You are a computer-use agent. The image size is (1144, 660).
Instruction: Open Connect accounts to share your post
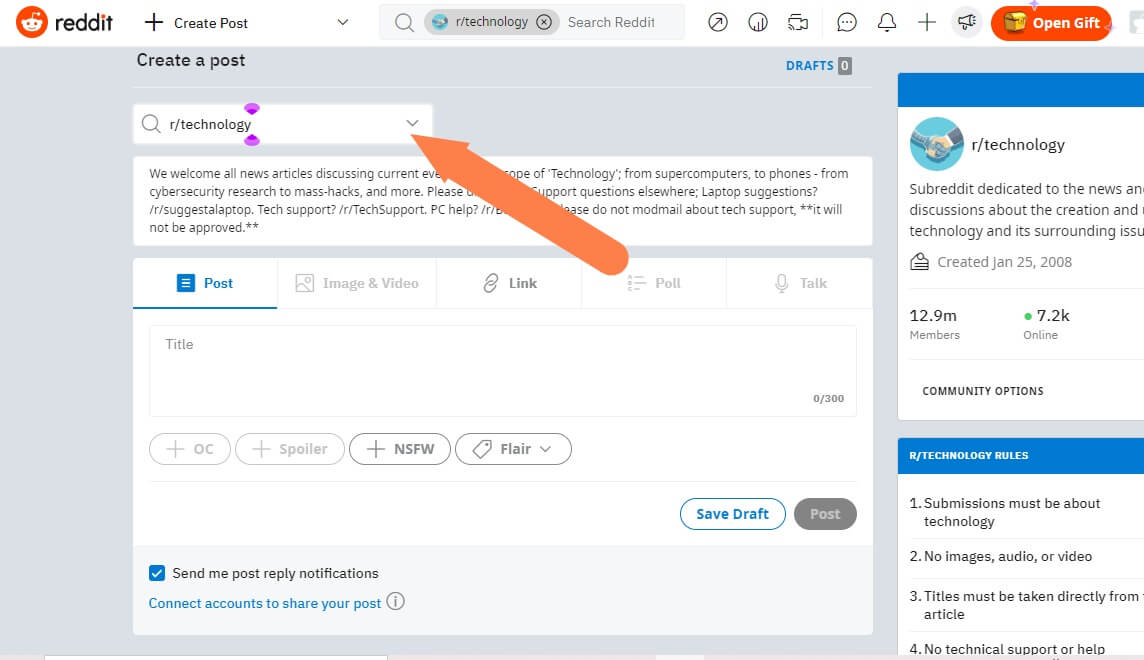(x=265, y=603)
